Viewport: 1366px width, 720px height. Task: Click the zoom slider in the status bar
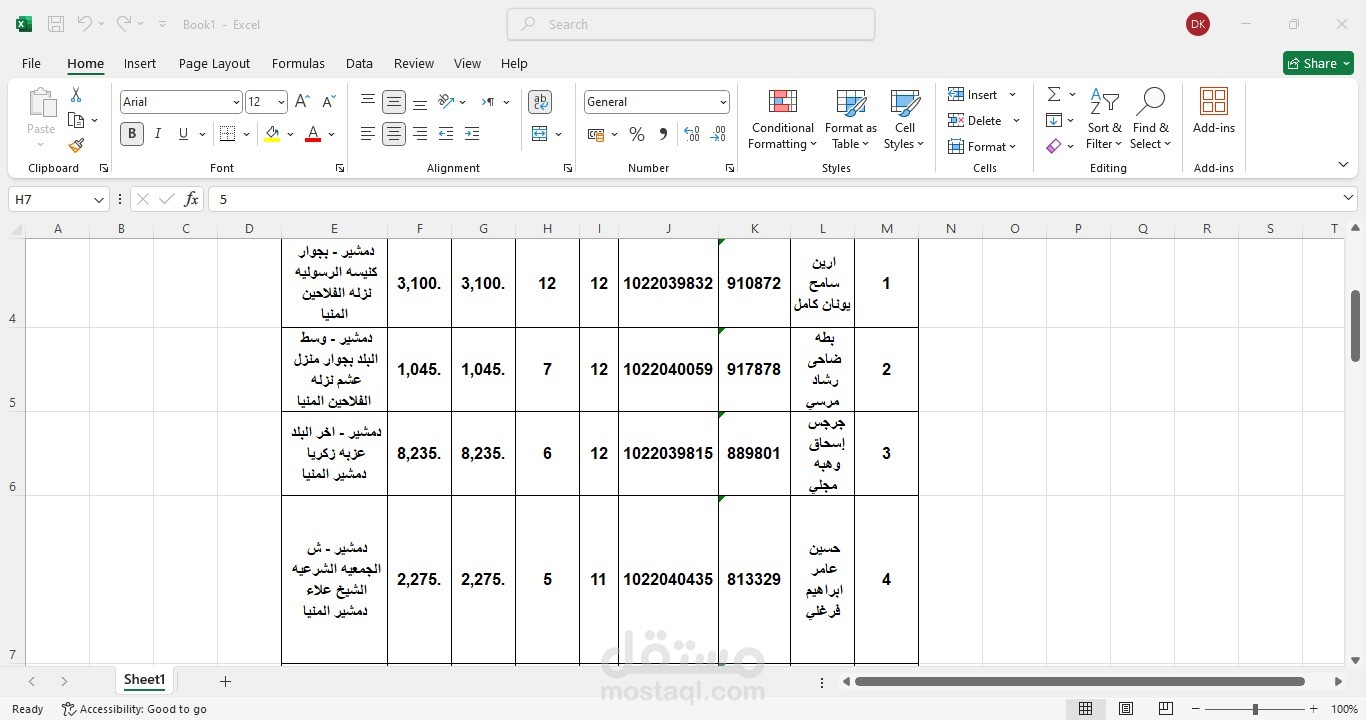1254,709
